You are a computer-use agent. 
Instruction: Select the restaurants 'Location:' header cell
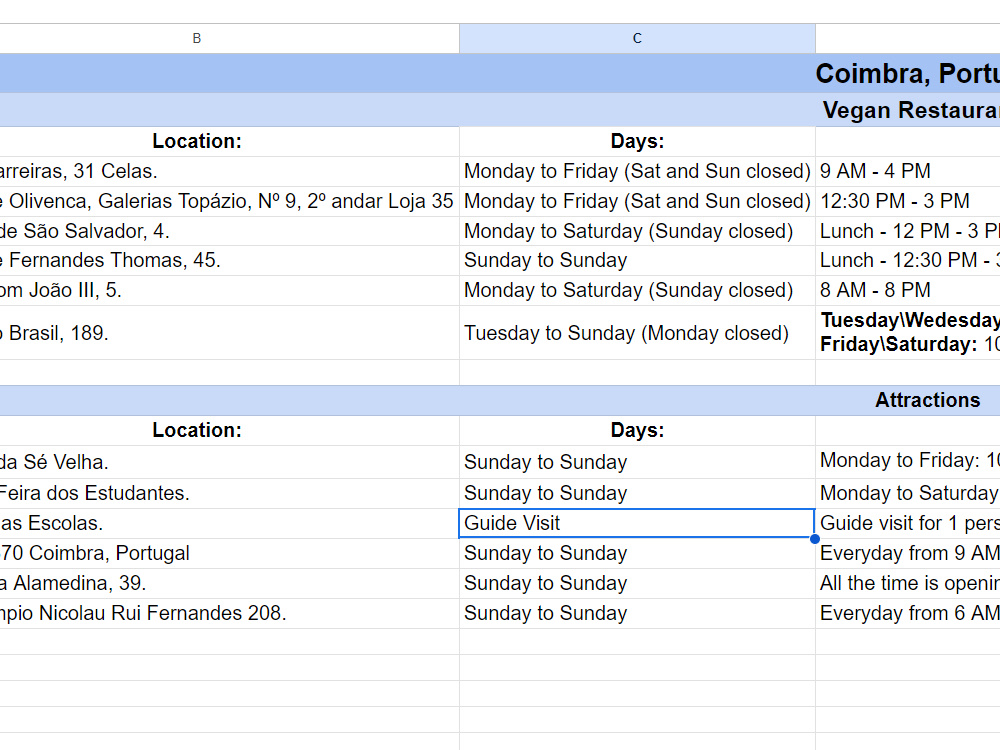[x=229, y=141]
